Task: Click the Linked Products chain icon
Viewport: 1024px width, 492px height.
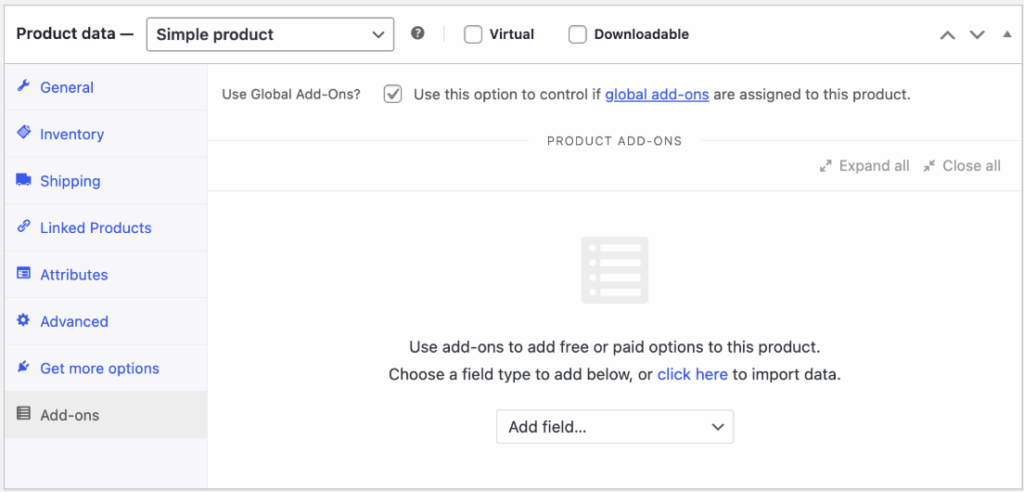Action: click(24, 227)
